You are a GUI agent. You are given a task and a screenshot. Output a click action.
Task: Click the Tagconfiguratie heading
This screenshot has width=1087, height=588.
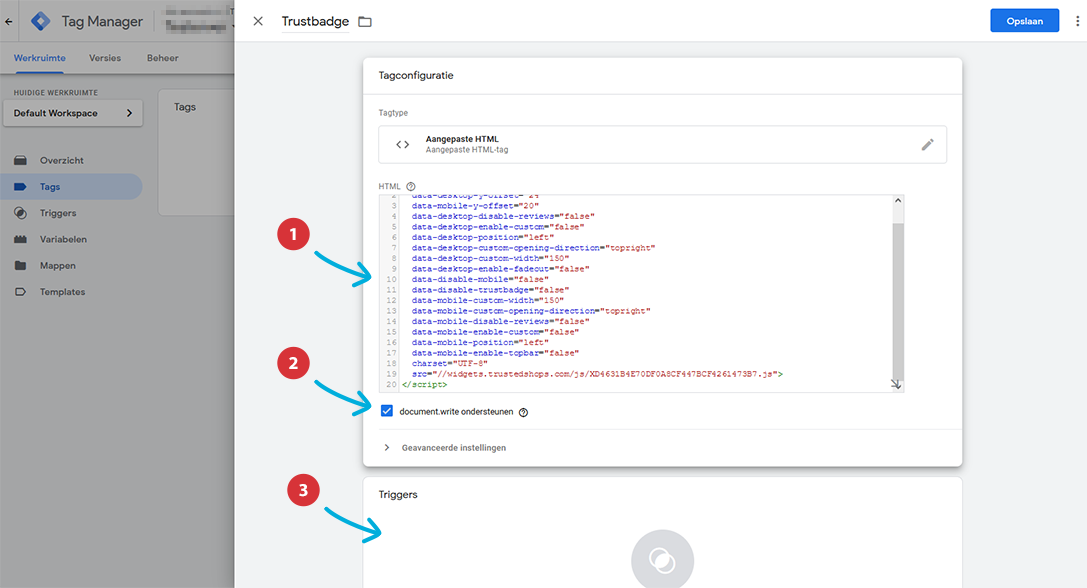click(416, 75)
